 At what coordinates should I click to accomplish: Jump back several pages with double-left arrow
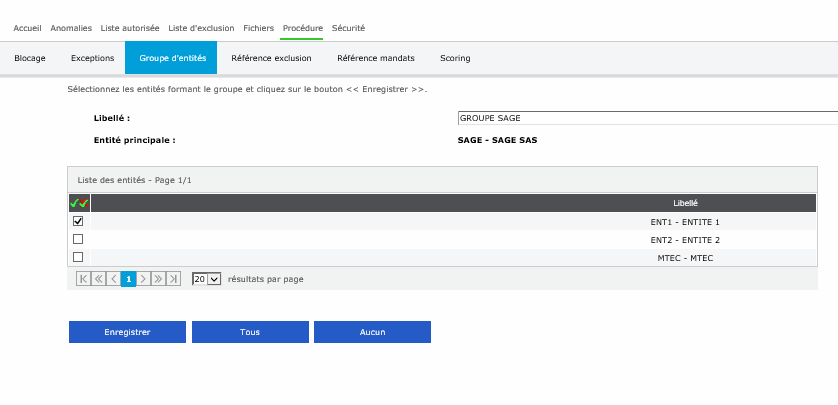click(98, 279)
